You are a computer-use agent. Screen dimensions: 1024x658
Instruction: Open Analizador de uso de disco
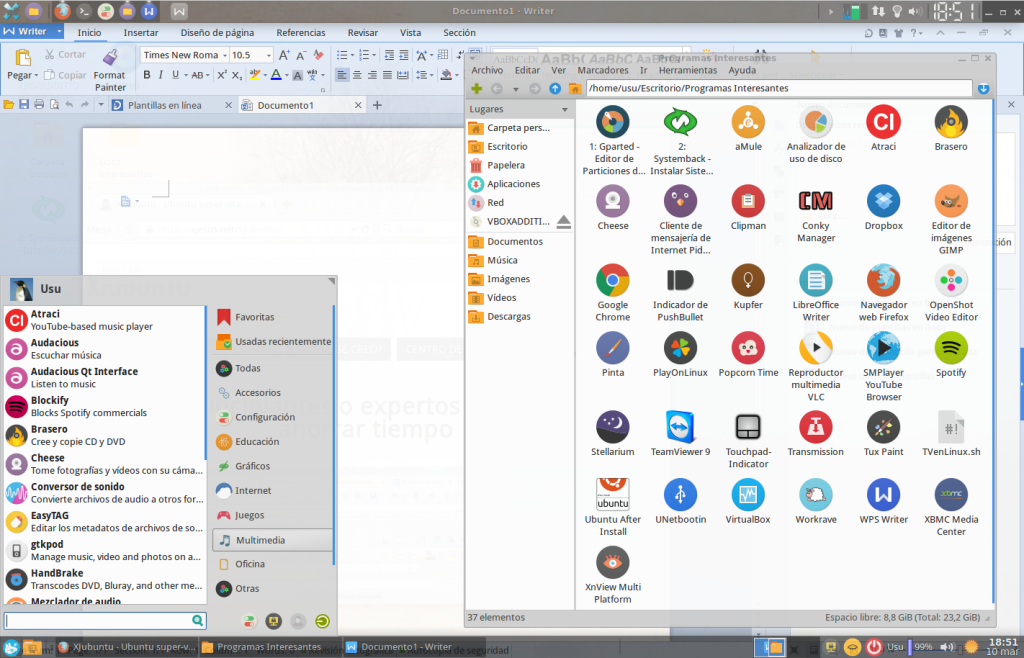(816, 121)
